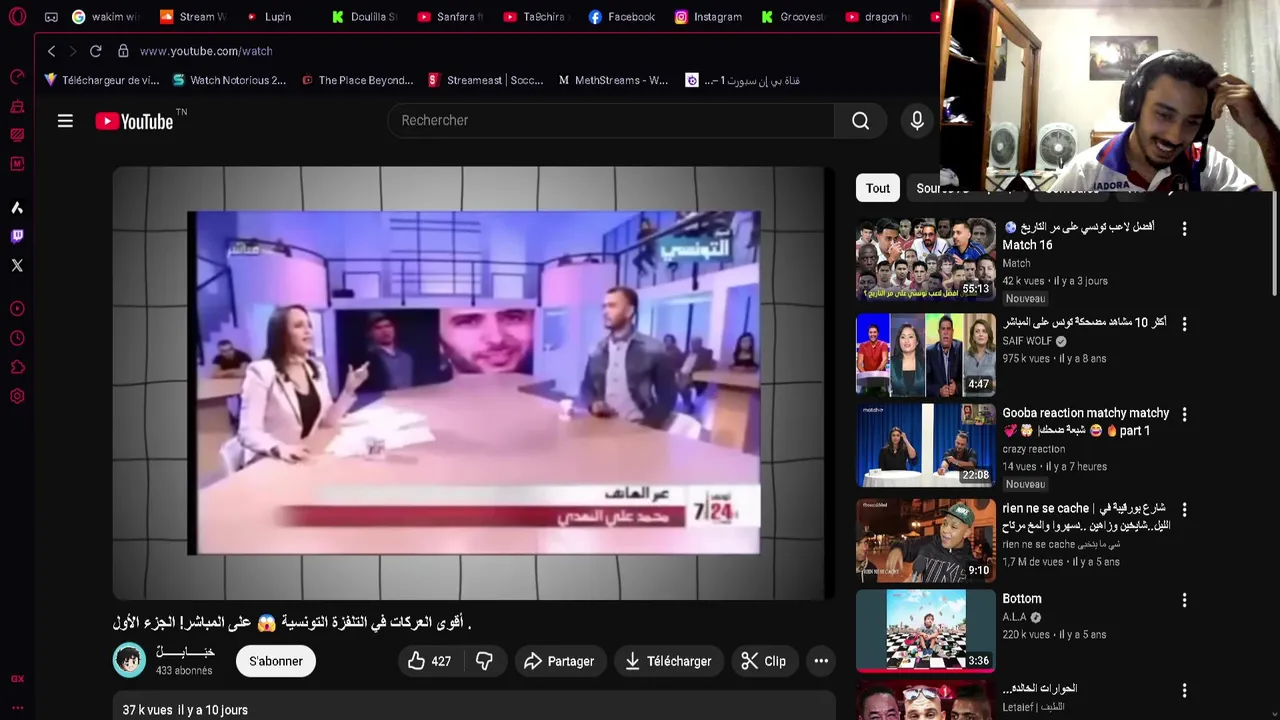Open the Twitch panel in sidebar
Image resolution: width=1280 pixels, height=720 pixels.
17,236
